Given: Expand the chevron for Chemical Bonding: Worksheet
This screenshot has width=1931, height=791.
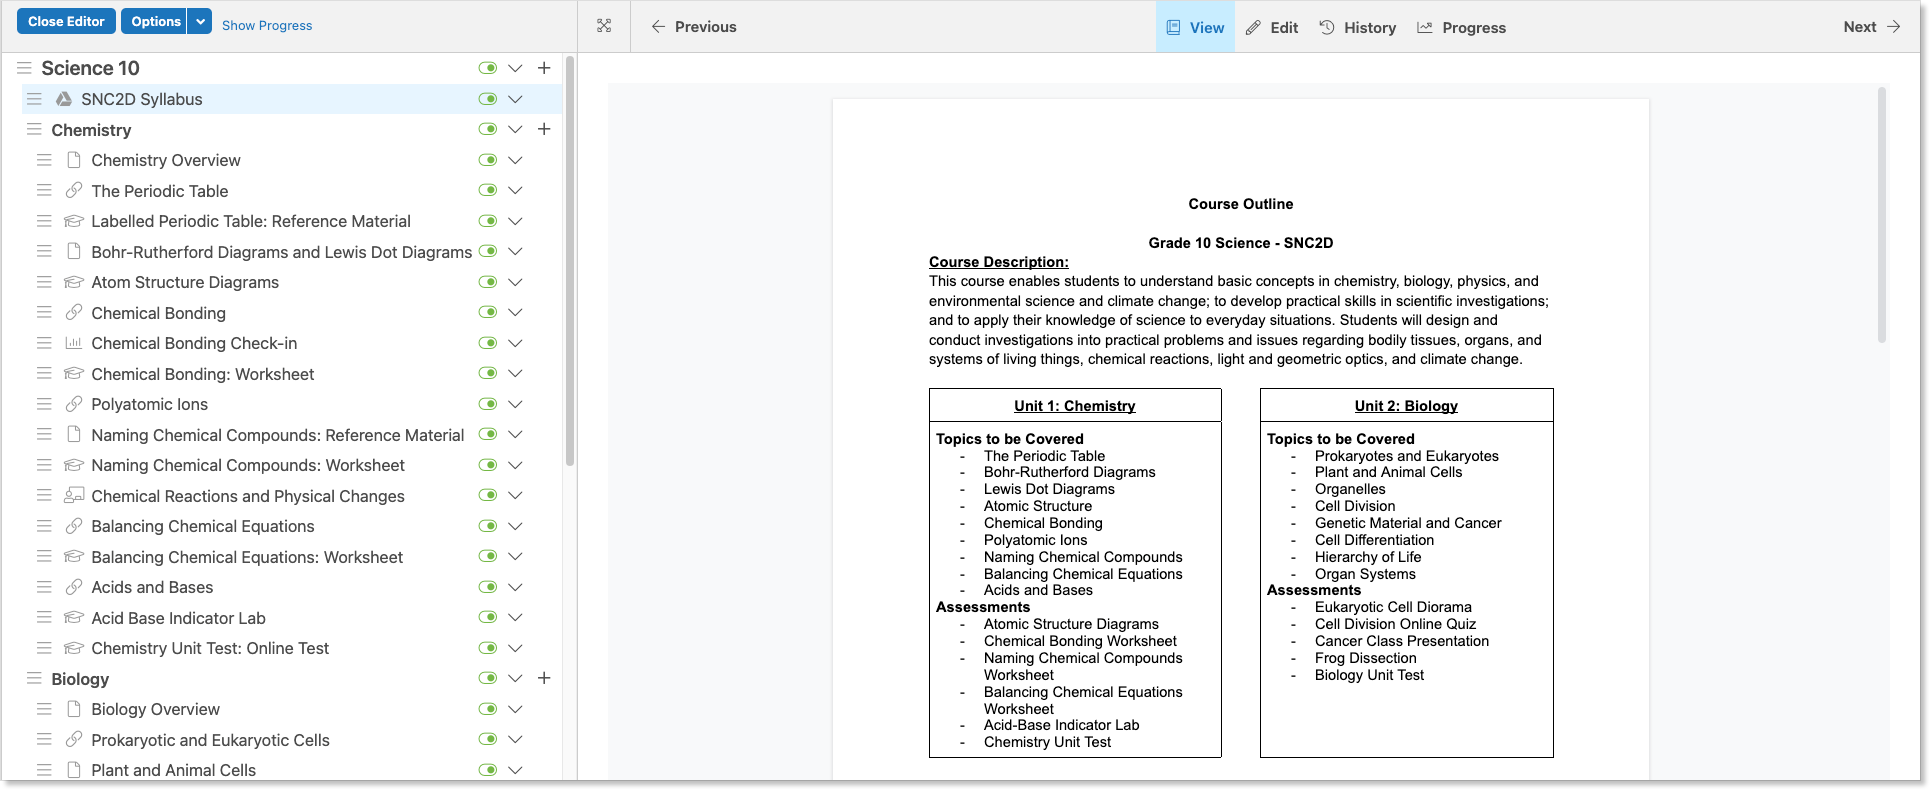Looking at the screenshot, I should (x=515, y=373).
